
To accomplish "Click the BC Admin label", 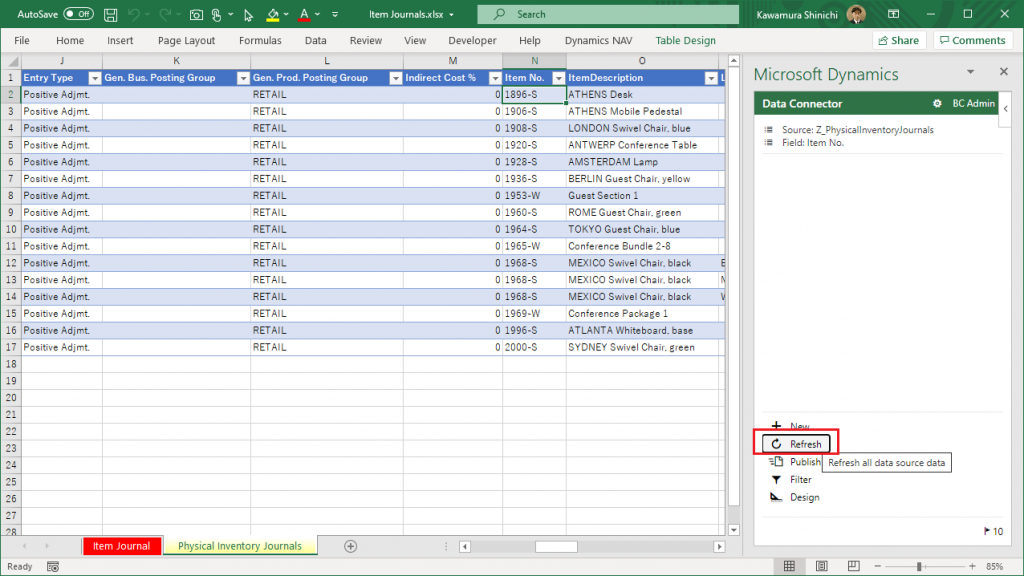I will pos(973,104).
